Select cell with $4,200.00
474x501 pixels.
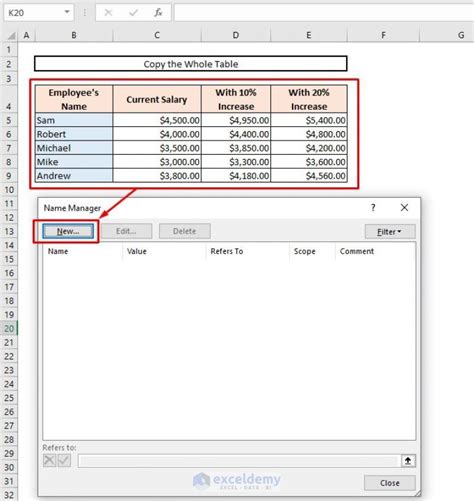[309, 148]
